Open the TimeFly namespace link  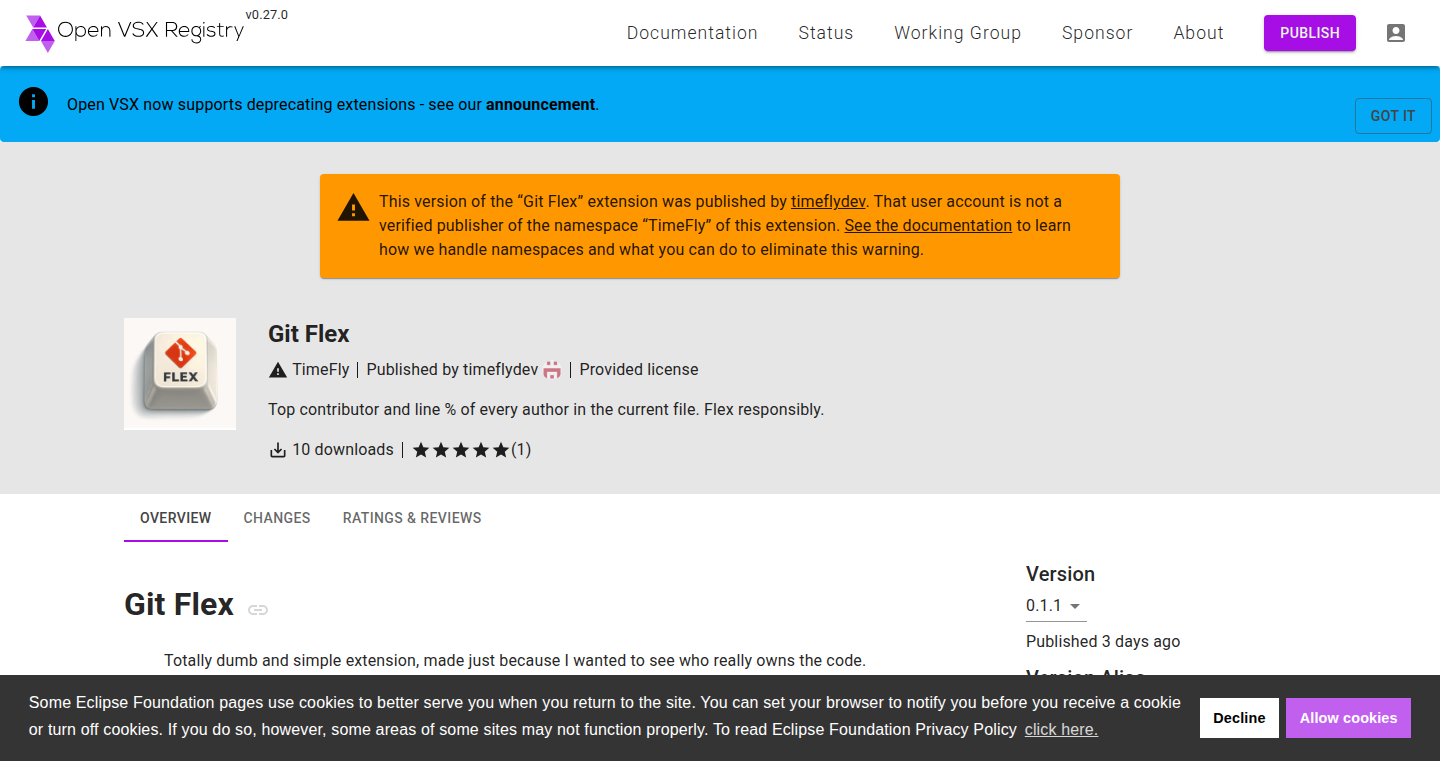[321, 370]
